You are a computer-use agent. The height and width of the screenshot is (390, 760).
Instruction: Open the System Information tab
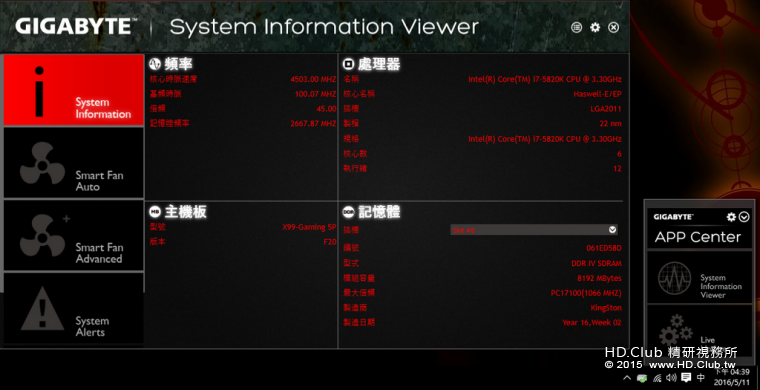tap(74, 90)
